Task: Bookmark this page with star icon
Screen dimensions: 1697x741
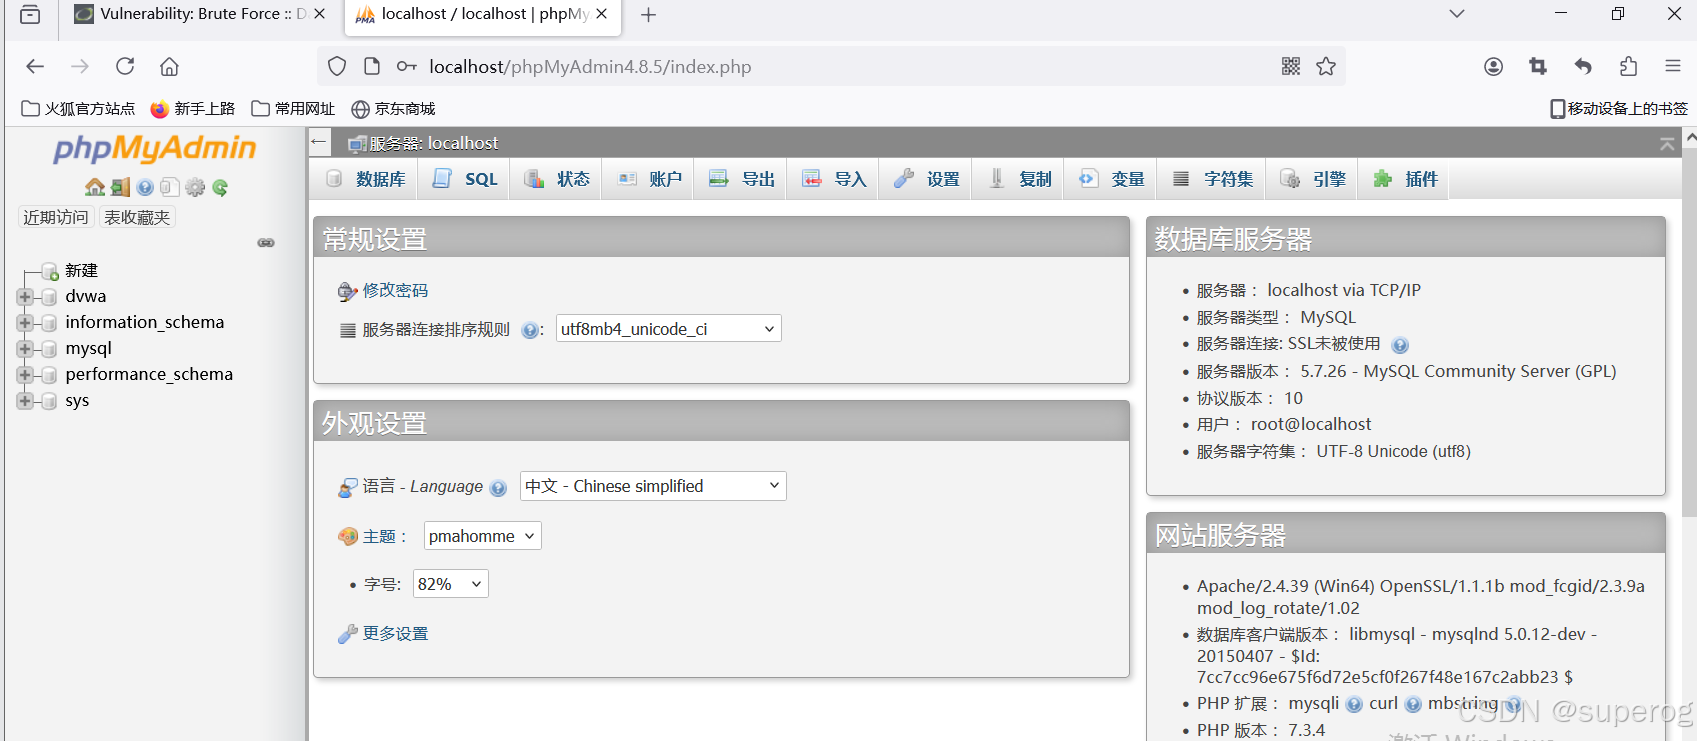Action: pos(1326,66)
